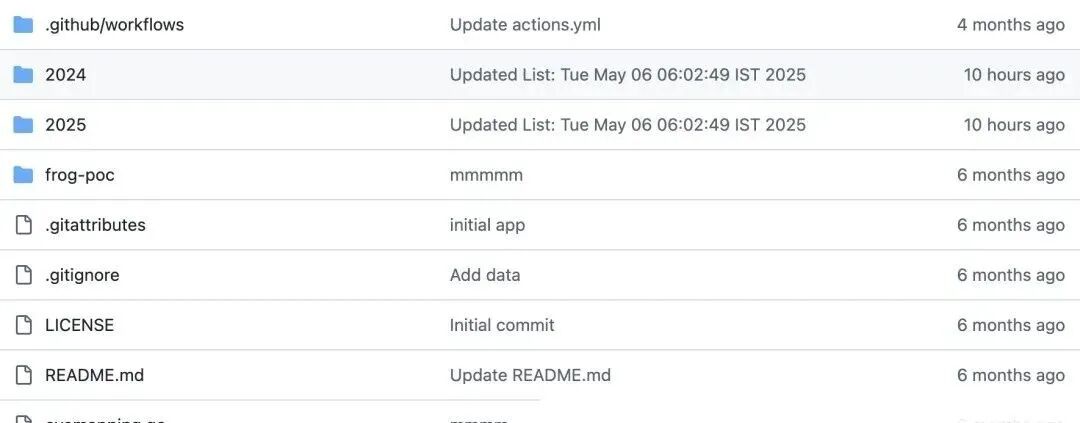Click the .github/workflows folder icon

[23, 25]
